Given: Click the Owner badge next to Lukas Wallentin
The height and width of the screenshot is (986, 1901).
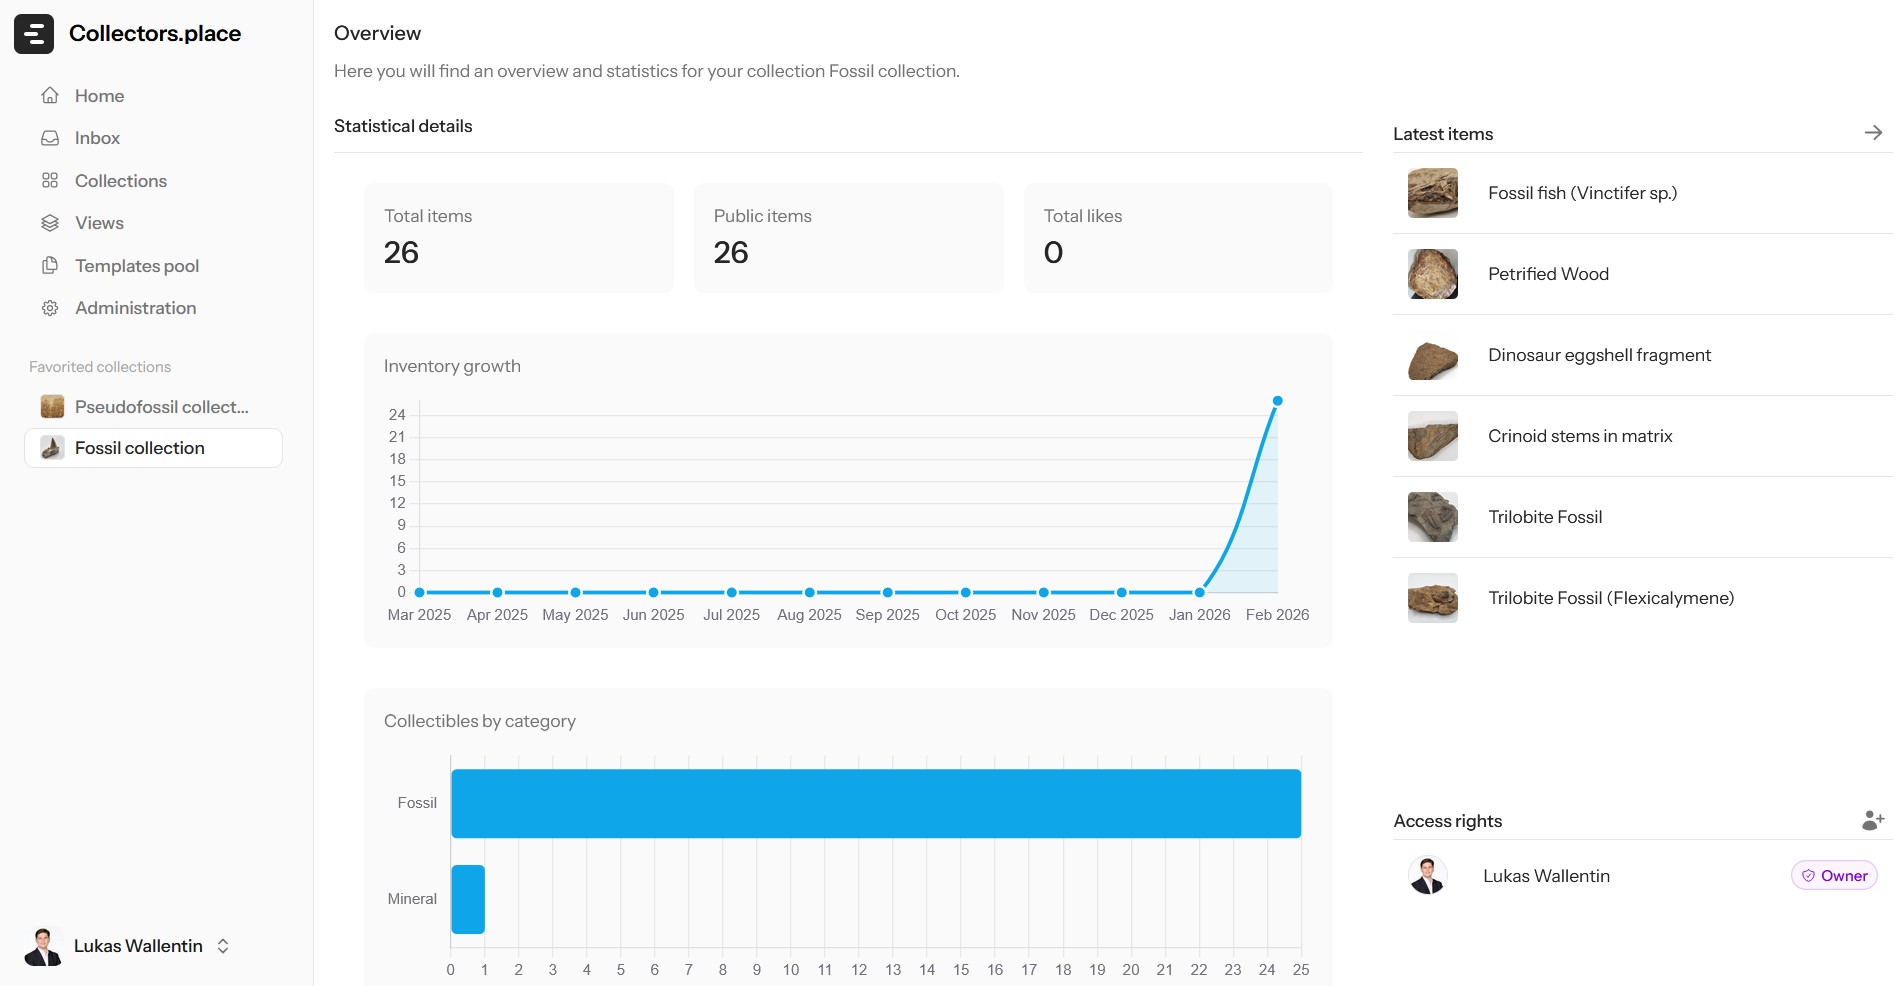Looking at the screenshot, I should [1834, 875].
